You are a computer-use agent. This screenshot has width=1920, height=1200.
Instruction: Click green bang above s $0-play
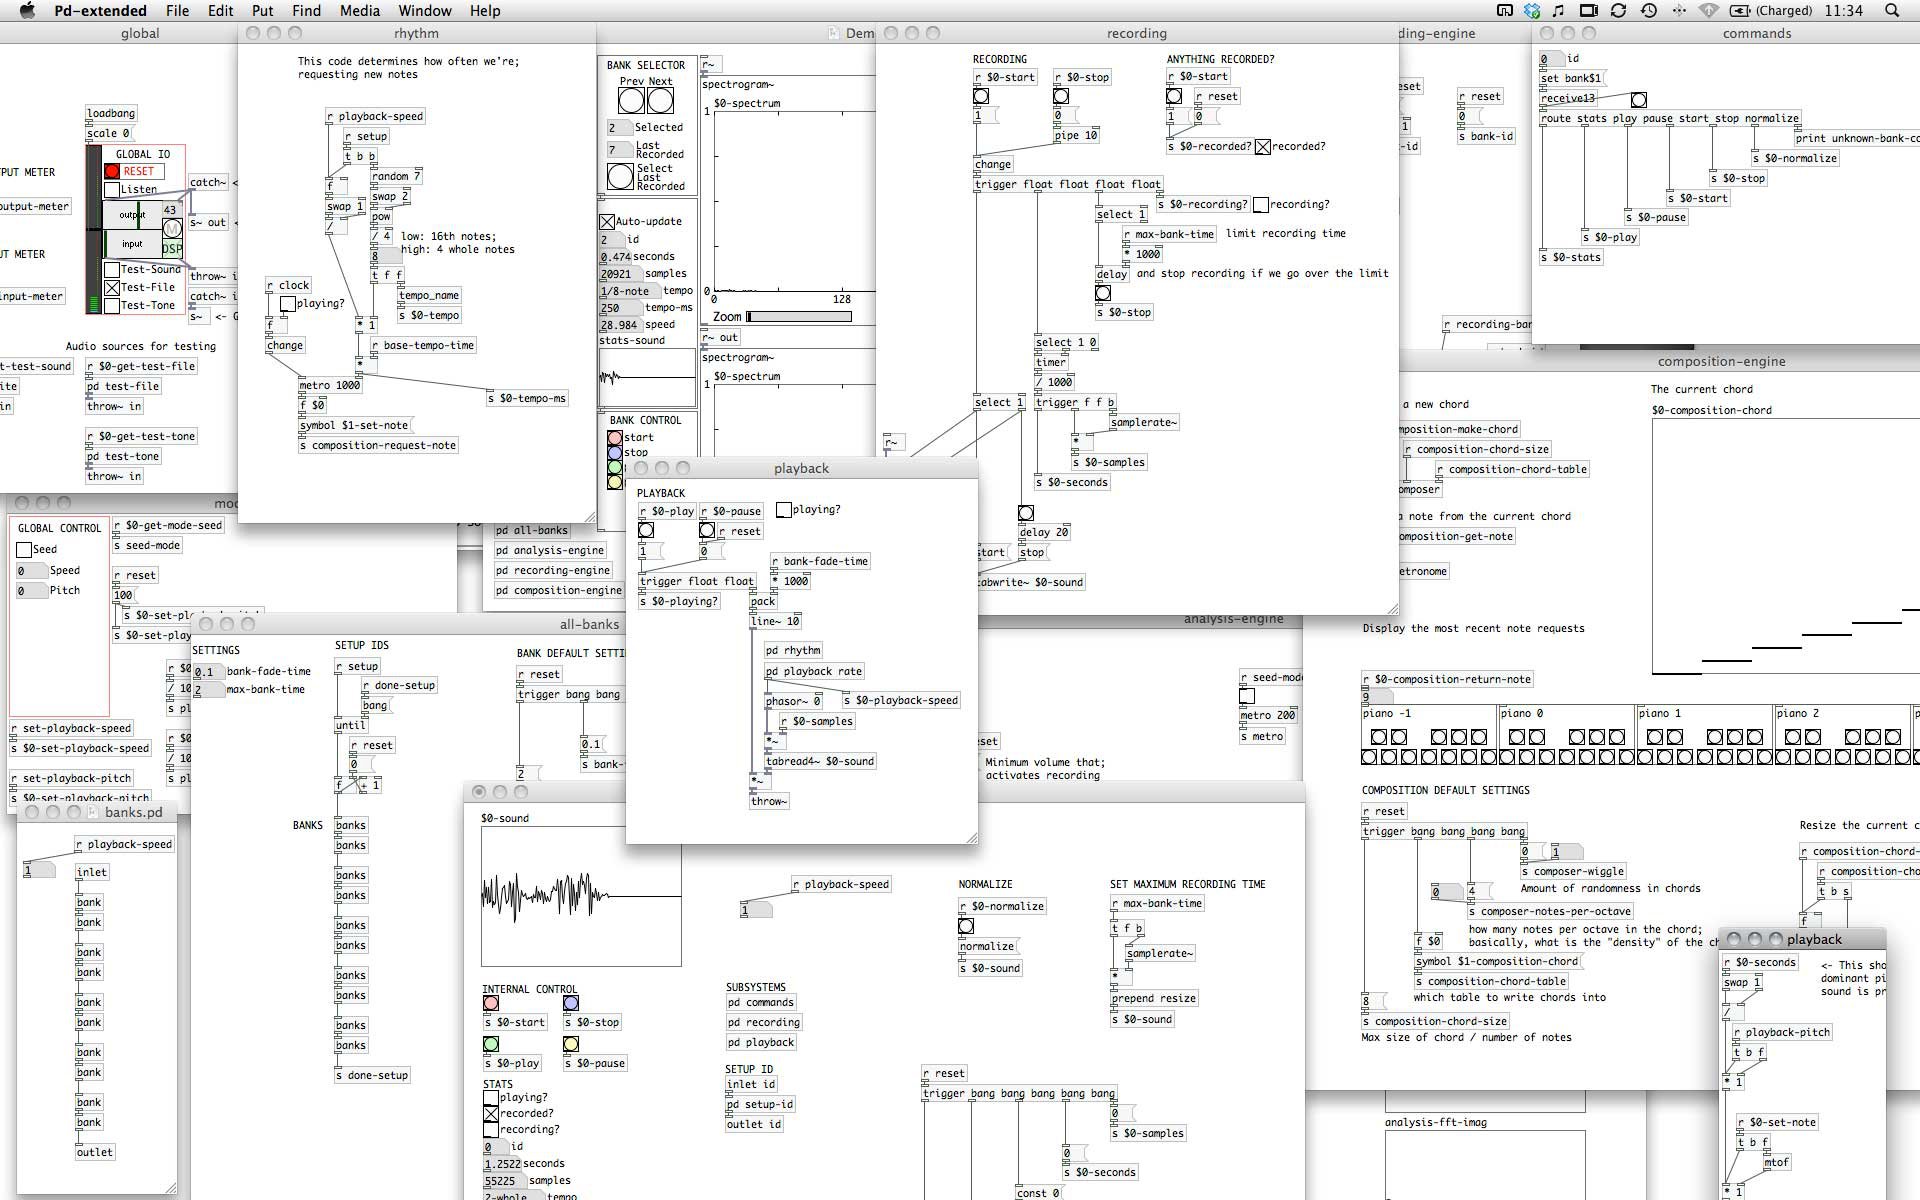[491, 1045]
